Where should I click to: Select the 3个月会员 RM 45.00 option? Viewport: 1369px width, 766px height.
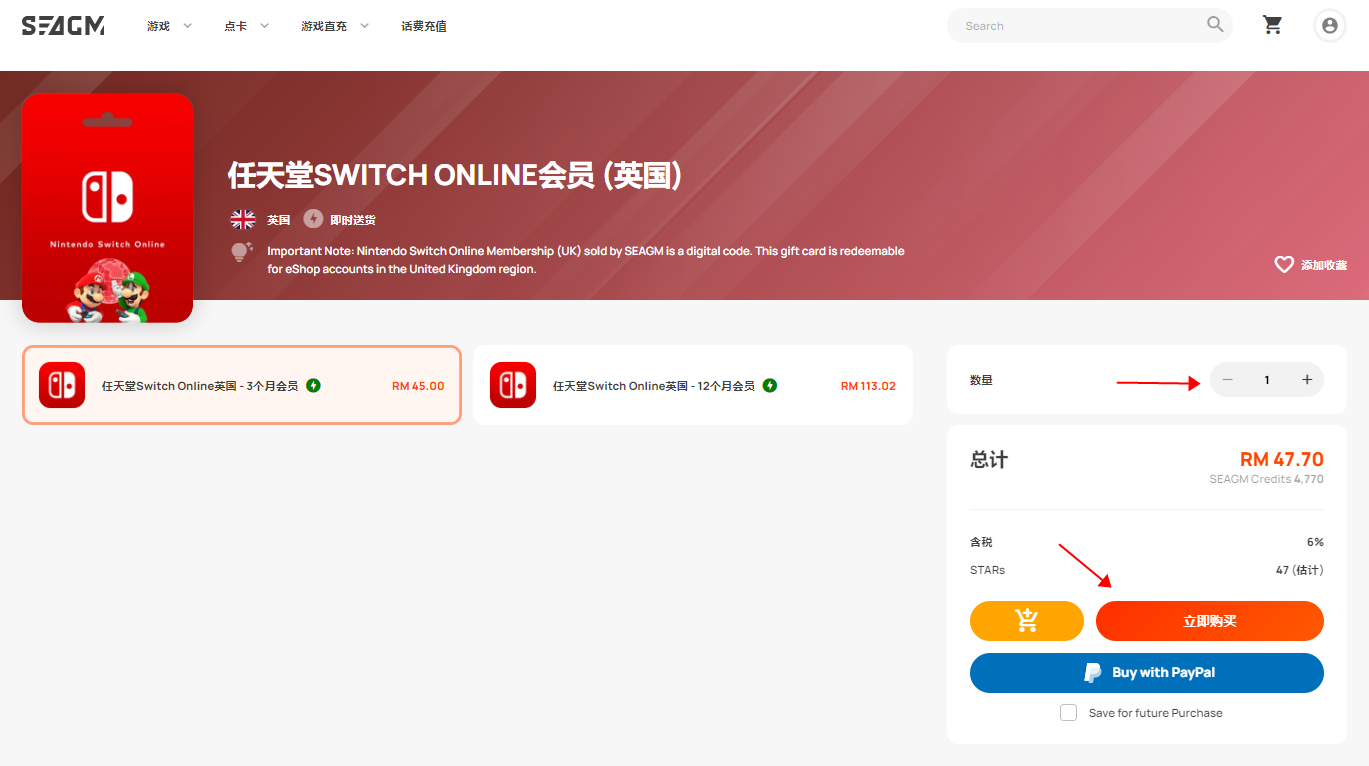(242, 385)
